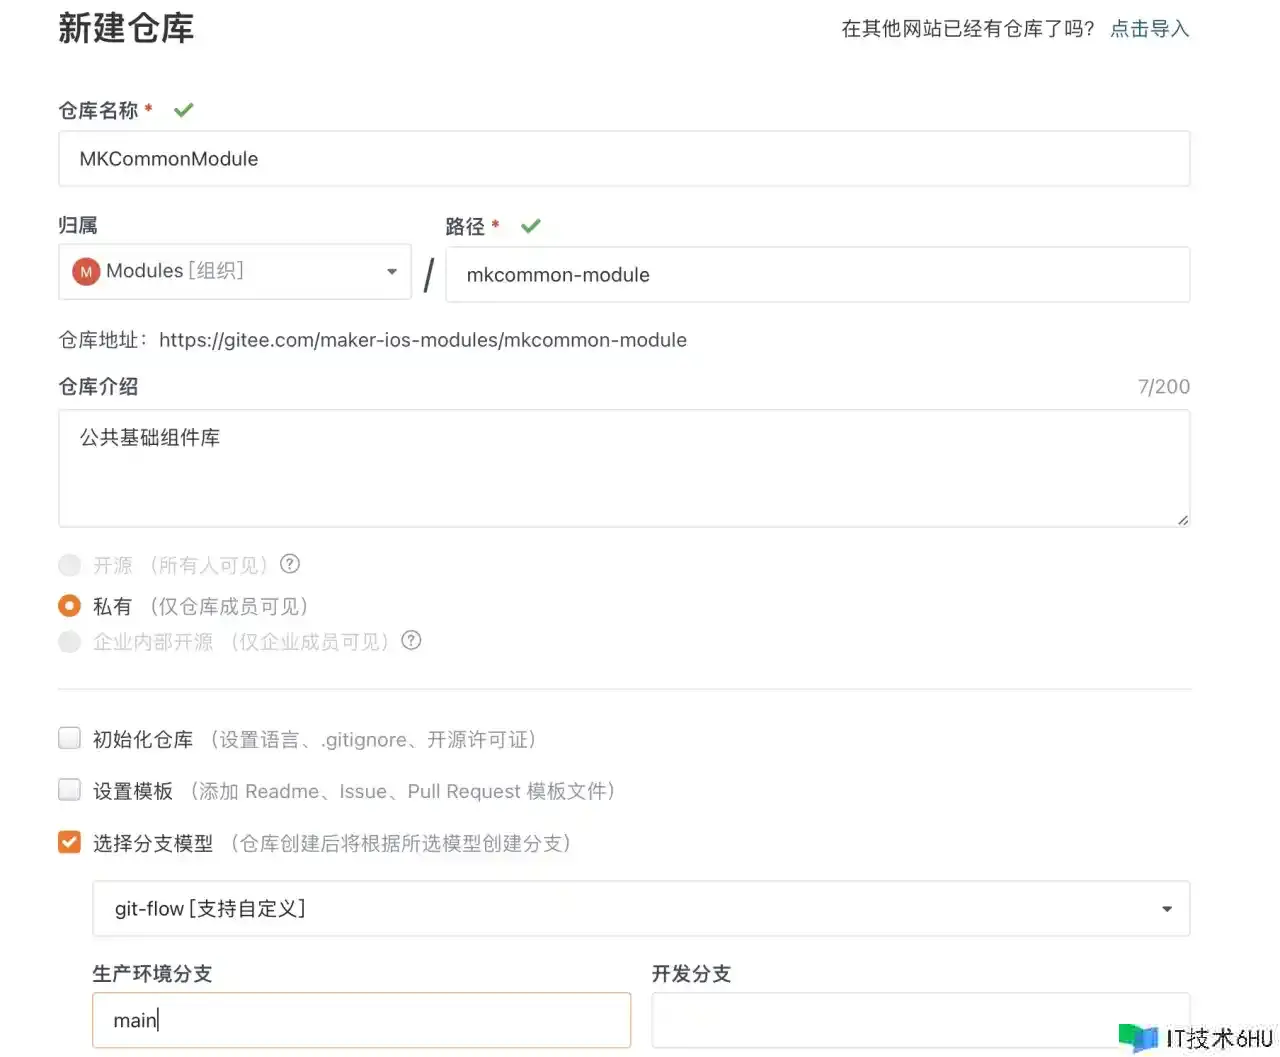Screen dimensions: 1280x1057
Task: Select the 私有 private radio button
Action: (69, 606)
